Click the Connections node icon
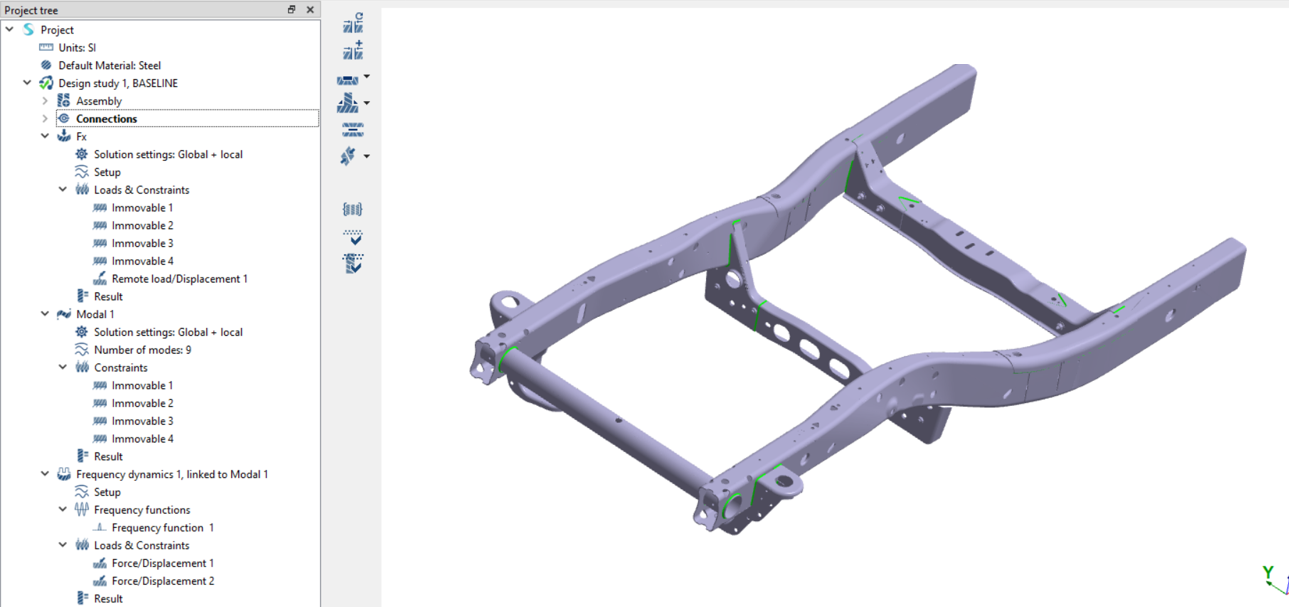 64,119
